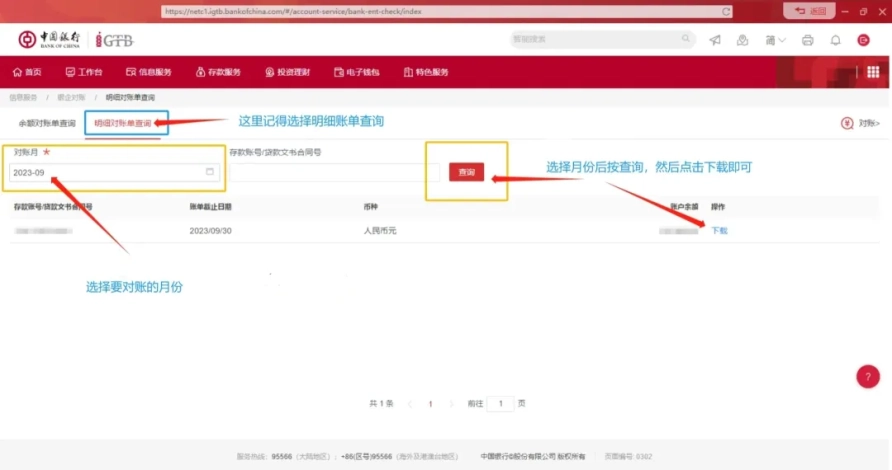Open the 对账 link at right

tap(860, 123)
